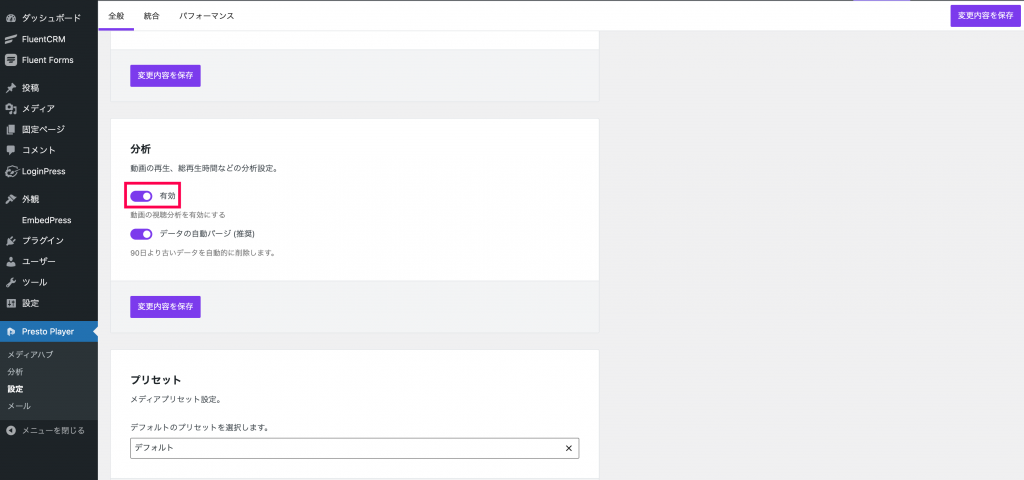Collapse sidebar with メニューを閉じる icon
The height and width of the screenshot is (480, 1024).
coord(10,430)
